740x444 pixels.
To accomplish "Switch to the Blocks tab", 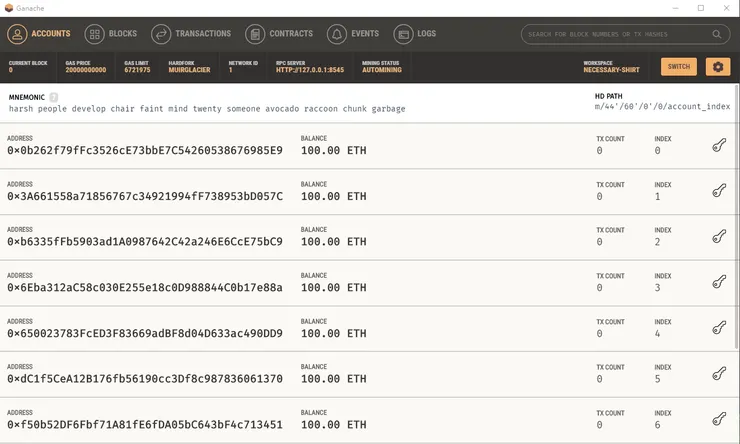I will (111, 34).
